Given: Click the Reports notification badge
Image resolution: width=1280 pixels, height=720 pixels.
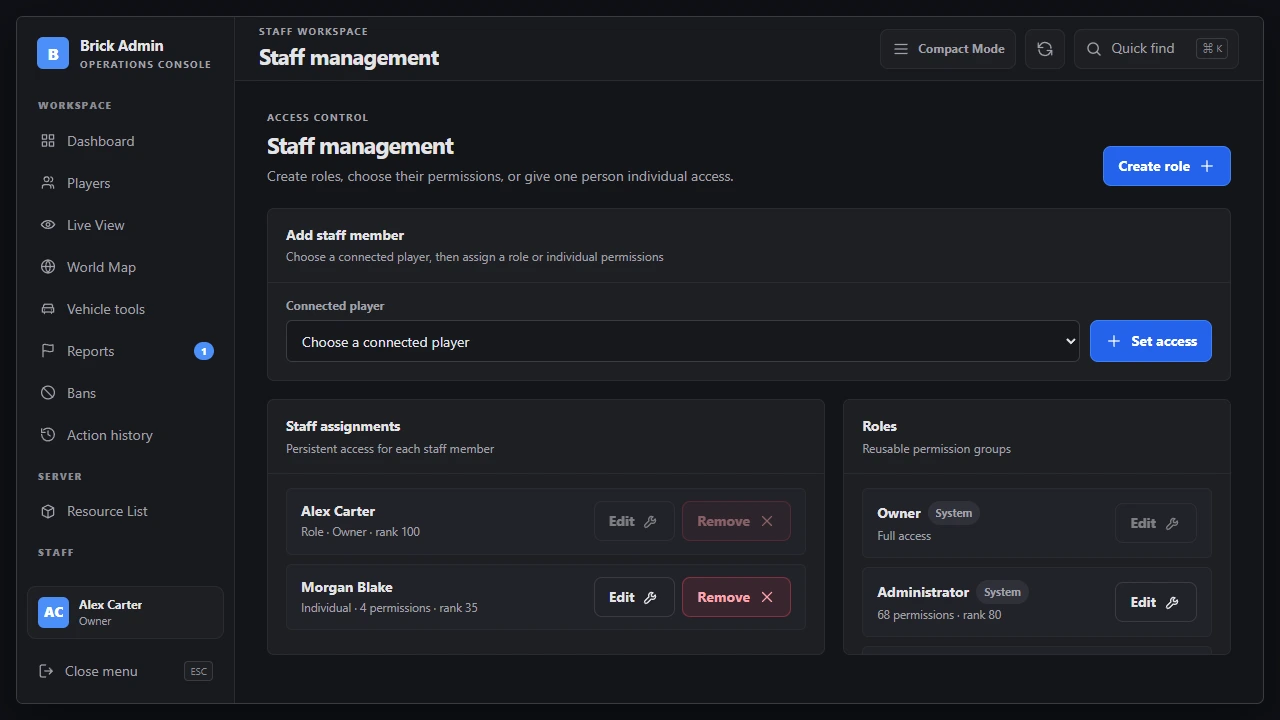Looking at the screenshot, I should coord(204,351).
